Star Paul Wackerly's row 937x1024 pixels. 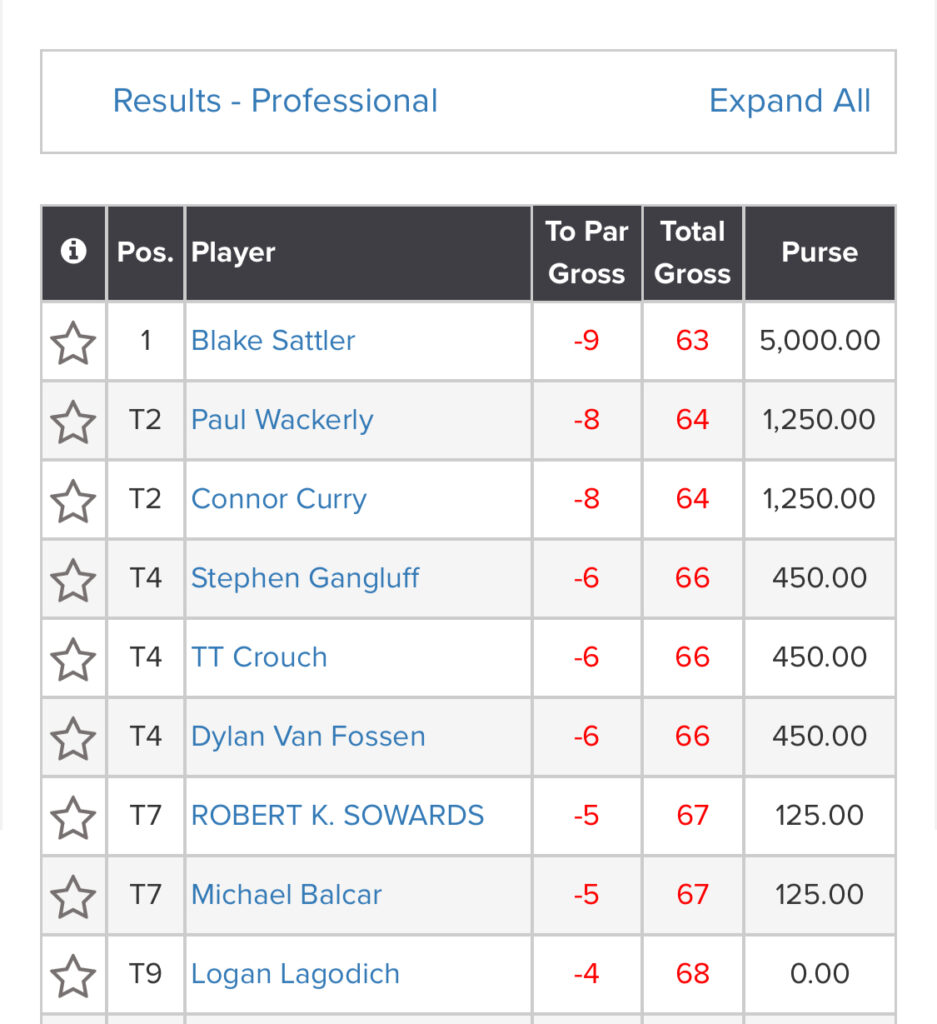[73, 422]
